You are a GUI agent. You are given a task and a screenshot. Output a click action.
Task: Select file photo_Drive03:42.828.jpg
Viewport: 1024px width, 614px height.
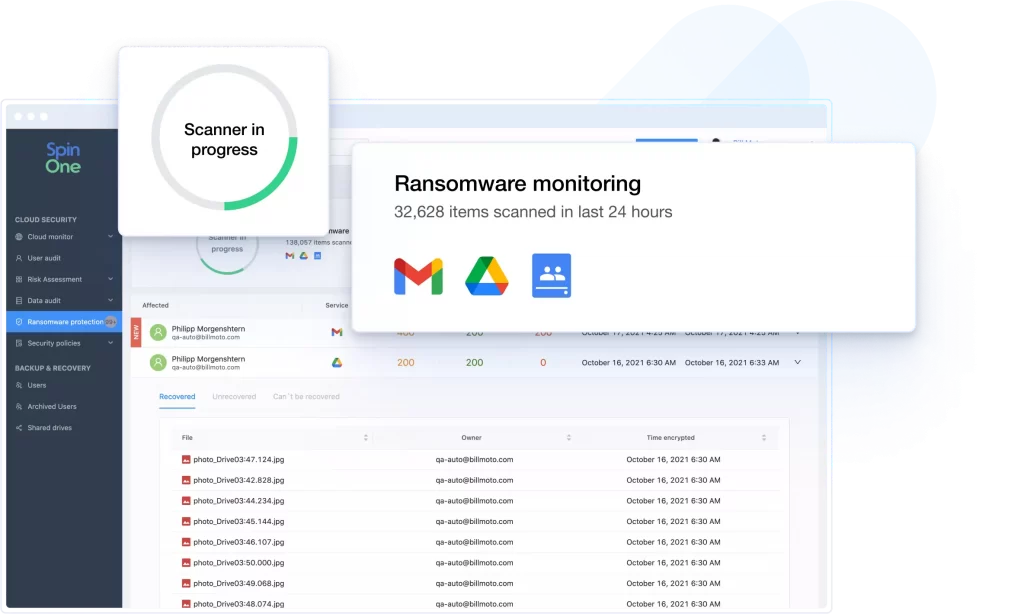click(x=238, y=480)
